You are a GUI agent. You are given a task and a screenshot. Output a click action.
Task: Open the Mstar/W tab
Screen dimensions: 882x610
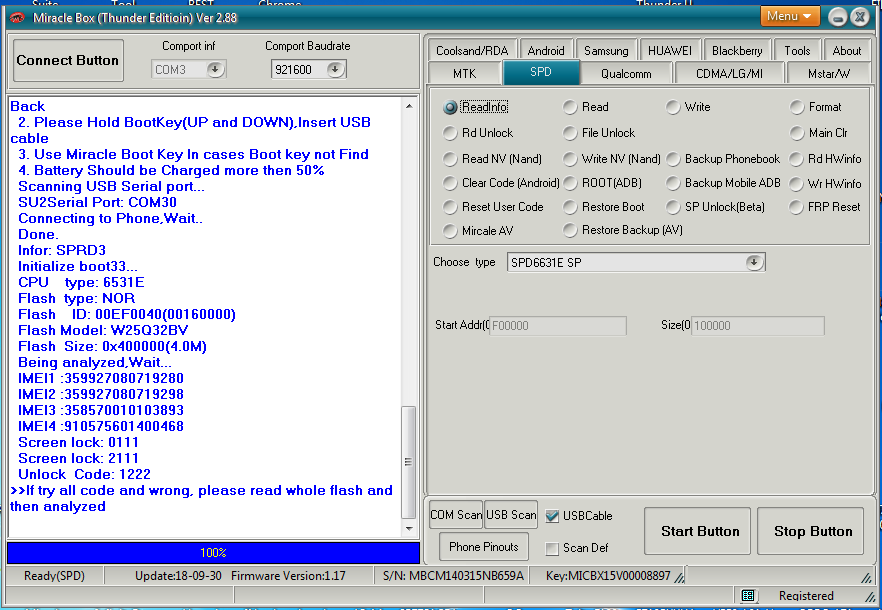[x=828, y=73]
